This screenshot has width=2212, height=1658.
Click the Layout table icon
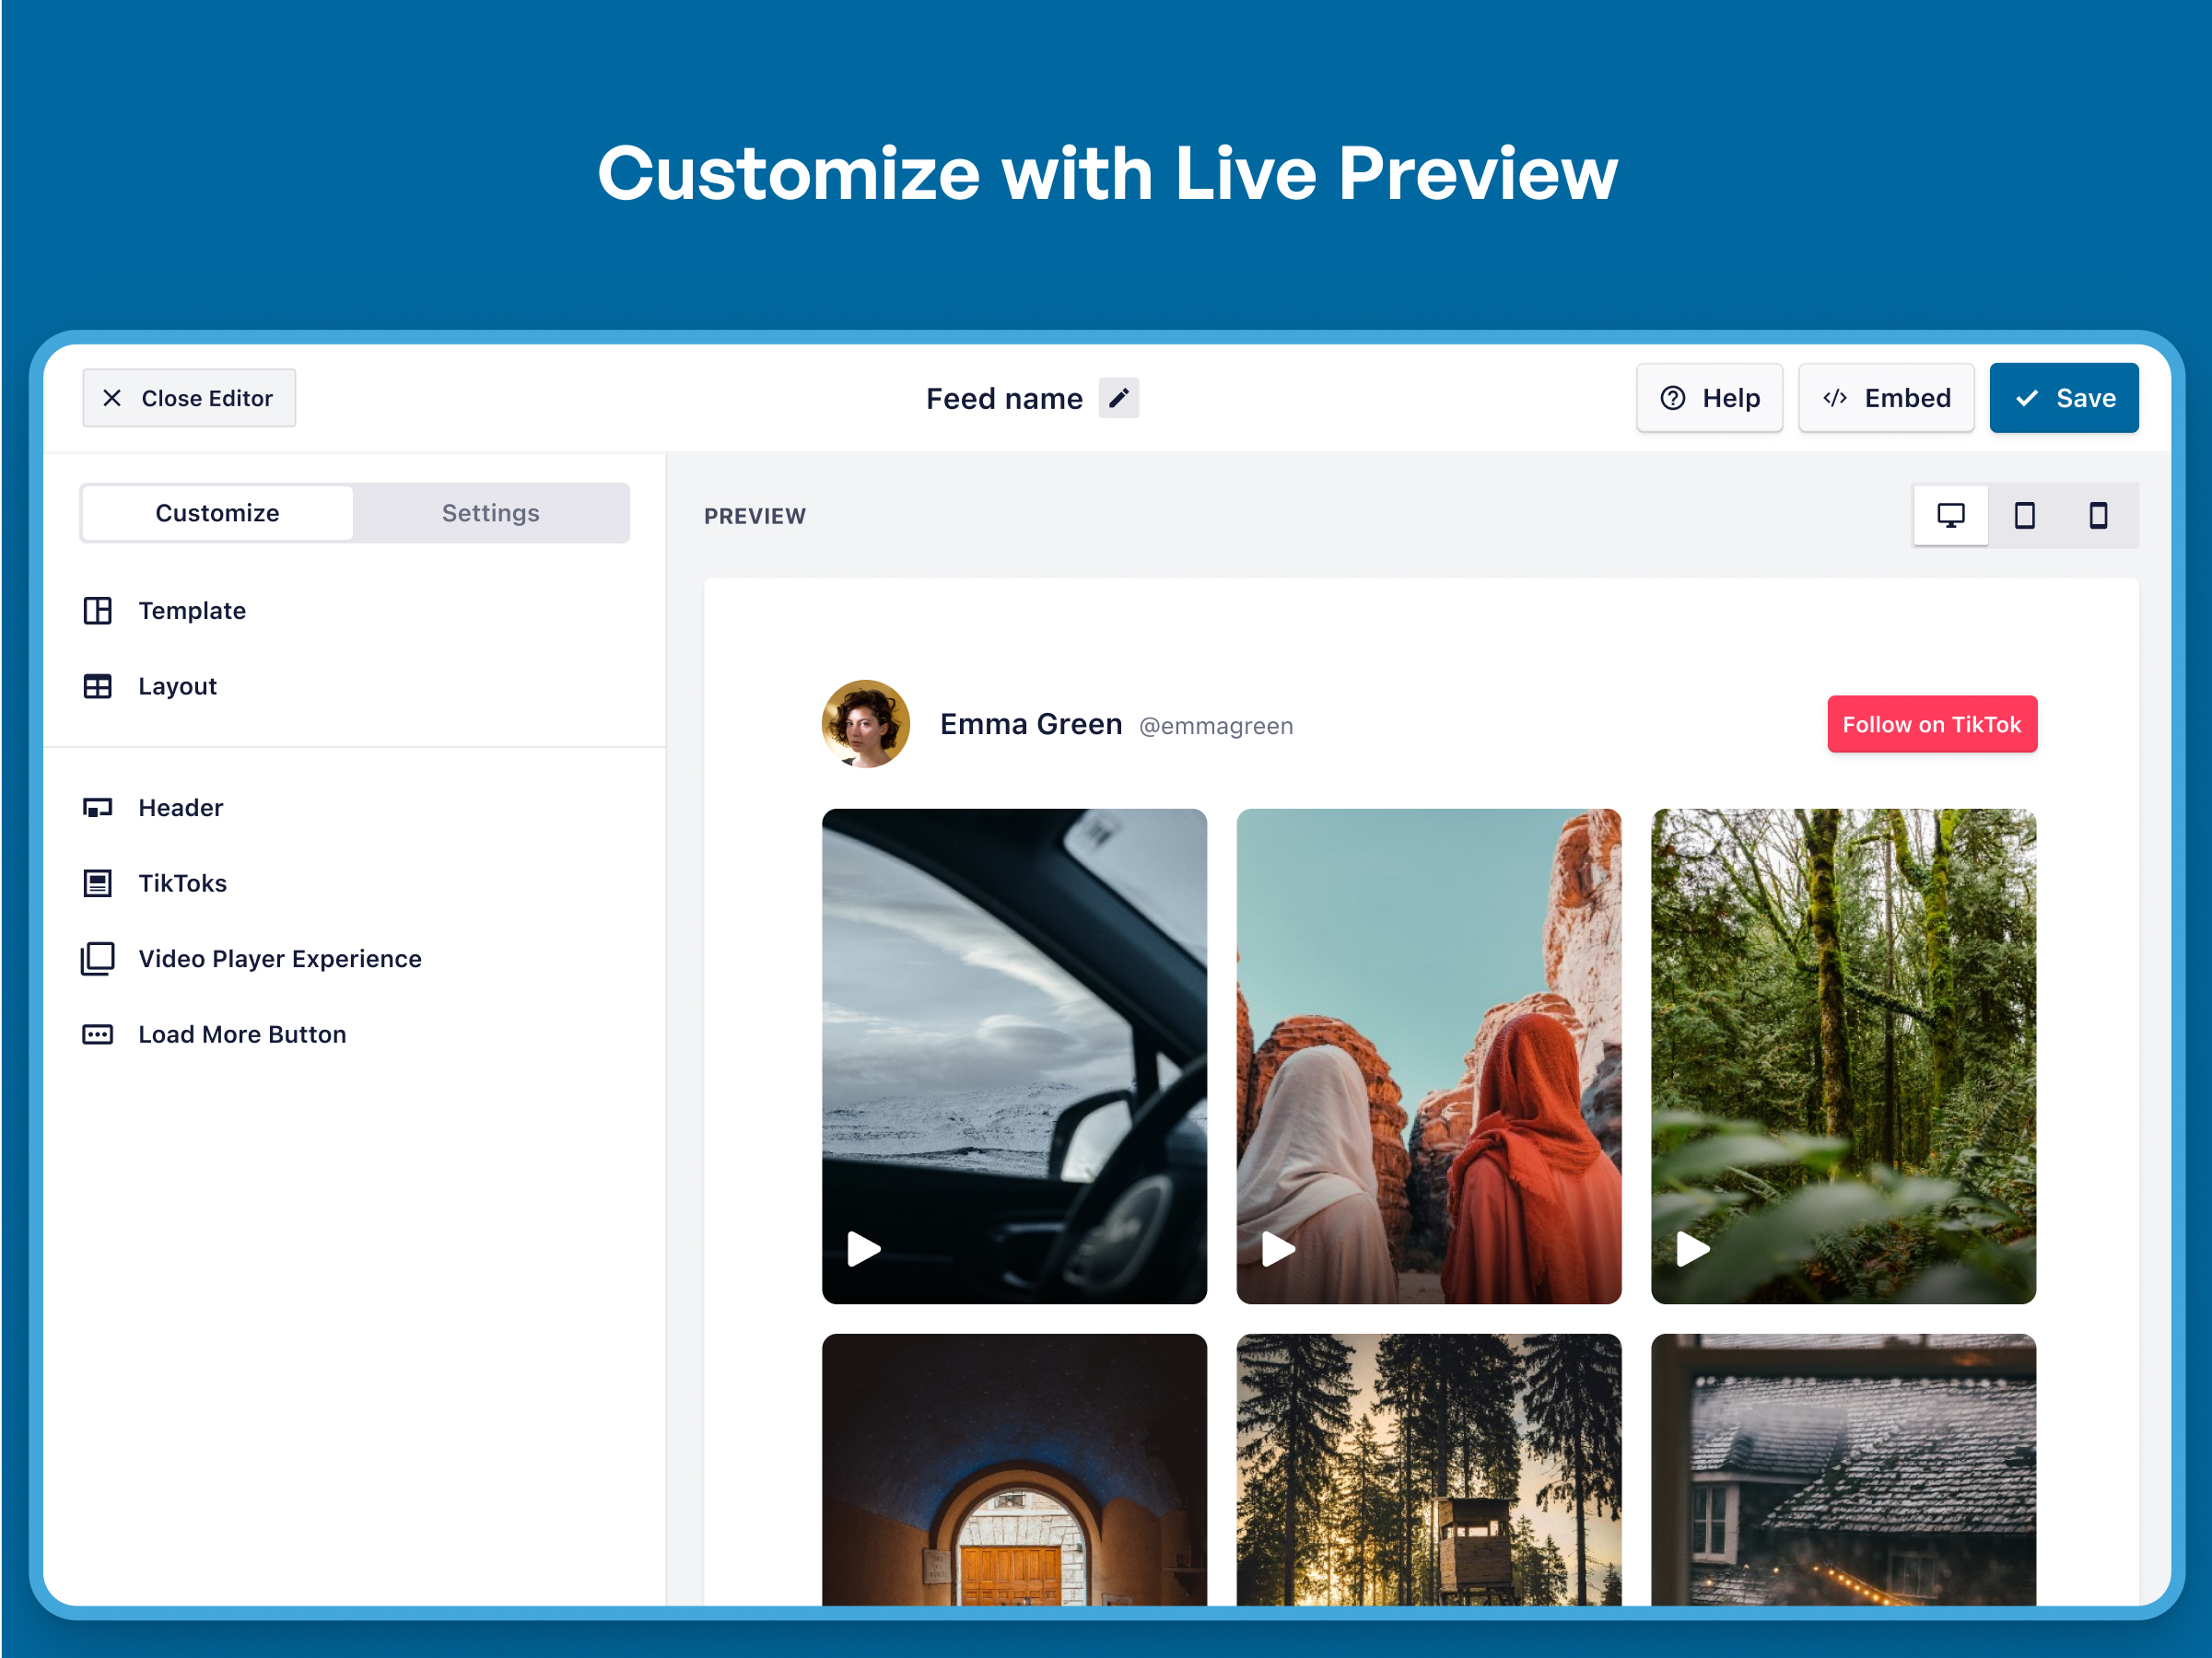[97, 686]
